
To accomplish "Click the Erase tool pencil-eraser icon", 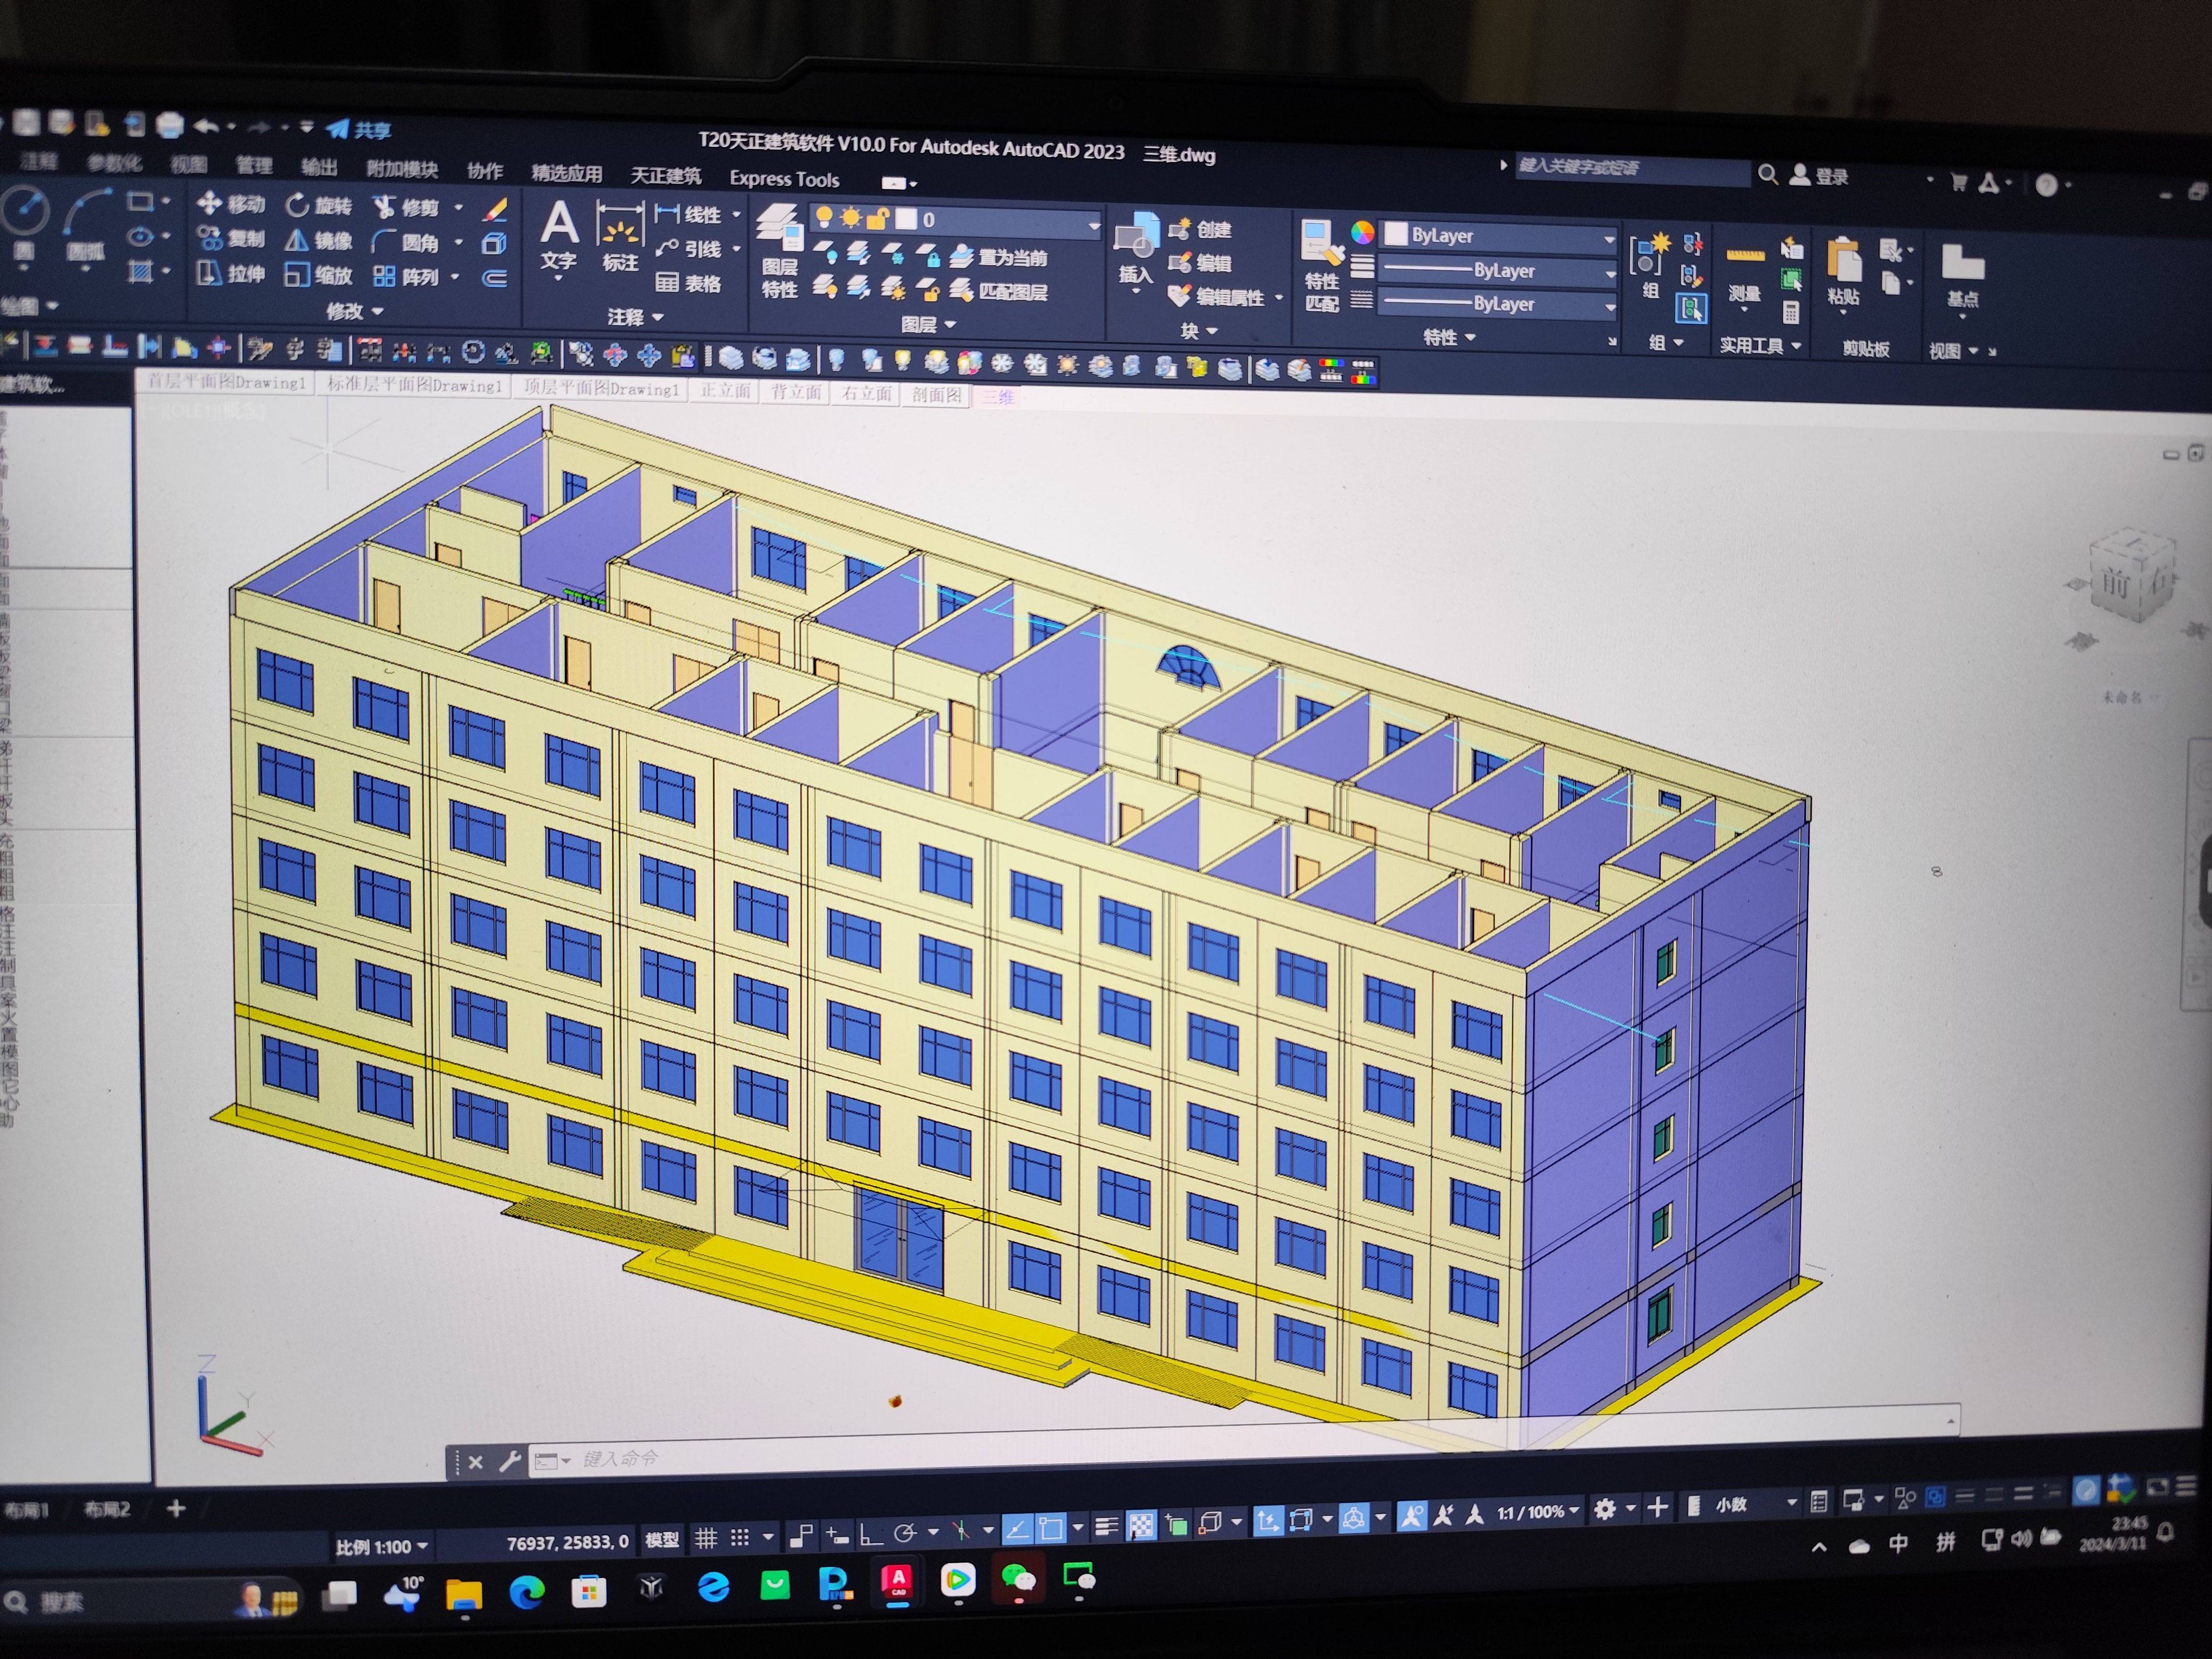I will [495, 210].
